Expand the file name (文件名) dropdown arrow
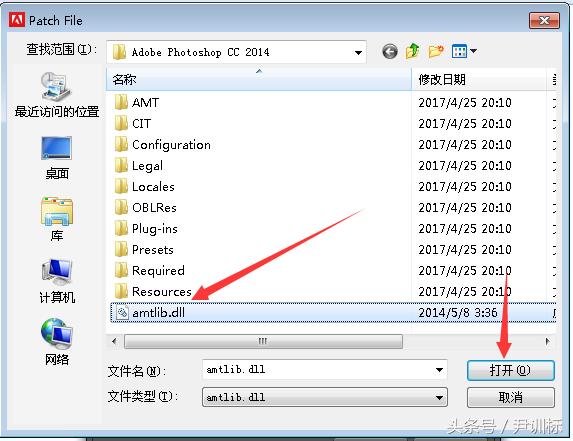This screenshot has height=441, width=573. tap(440, 370)
